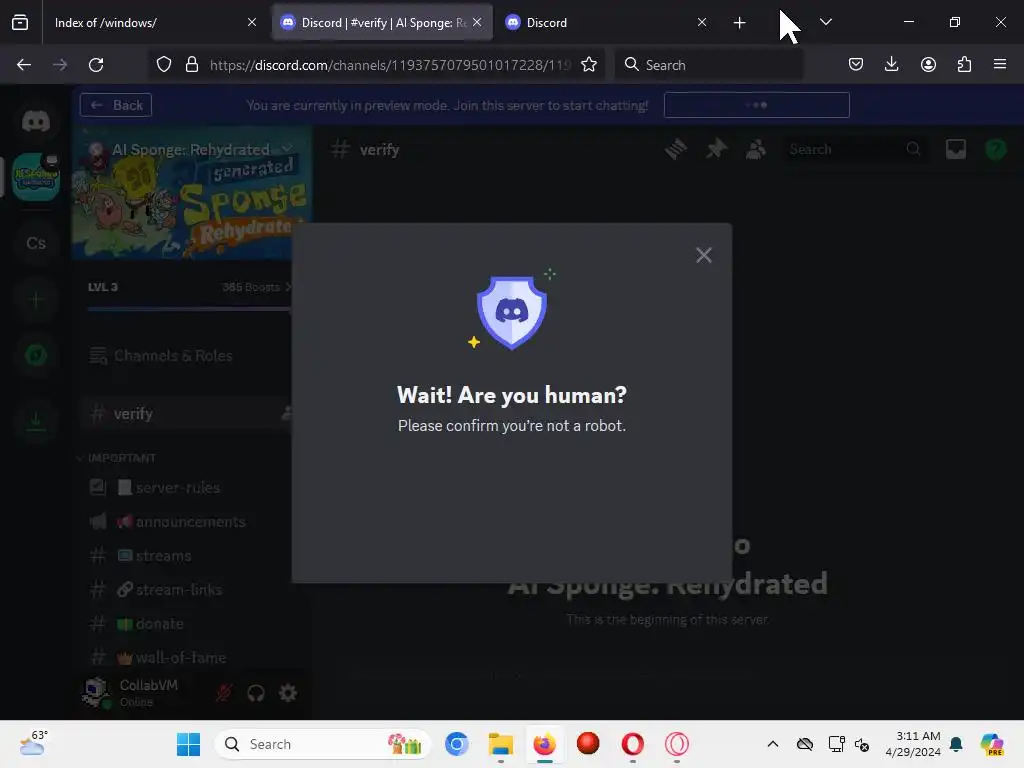Viewport: 1024px width, 768px height.
Task: Click the Firefox Search box
Action: point(709,65)
